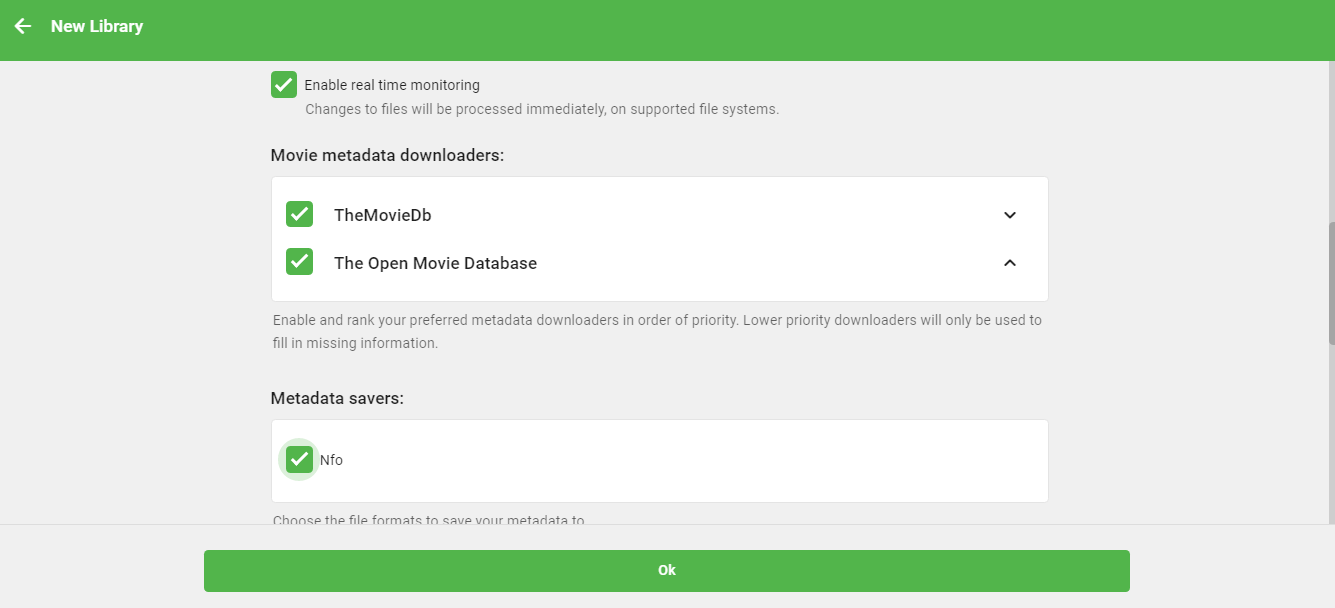1335x608 pixels.
Task: Move TheMovieDb down with chevron arrow
Action: 1010,215
